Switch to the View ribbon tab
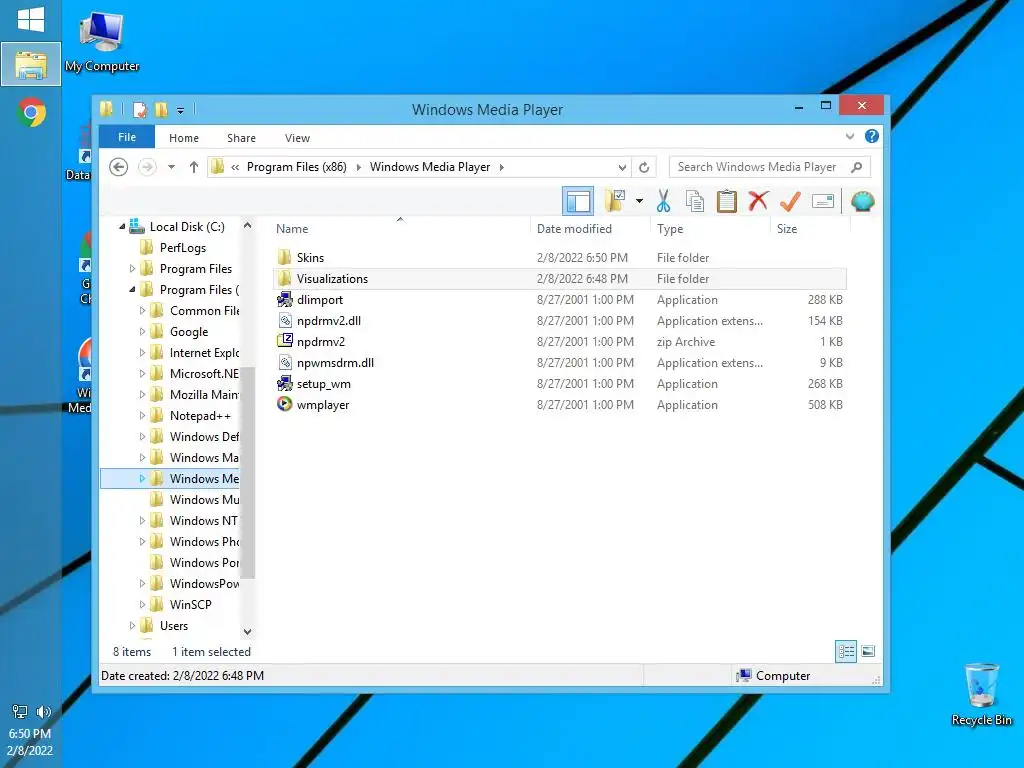This screenshot has width=1024, height=768. click(x=297, y=138)
